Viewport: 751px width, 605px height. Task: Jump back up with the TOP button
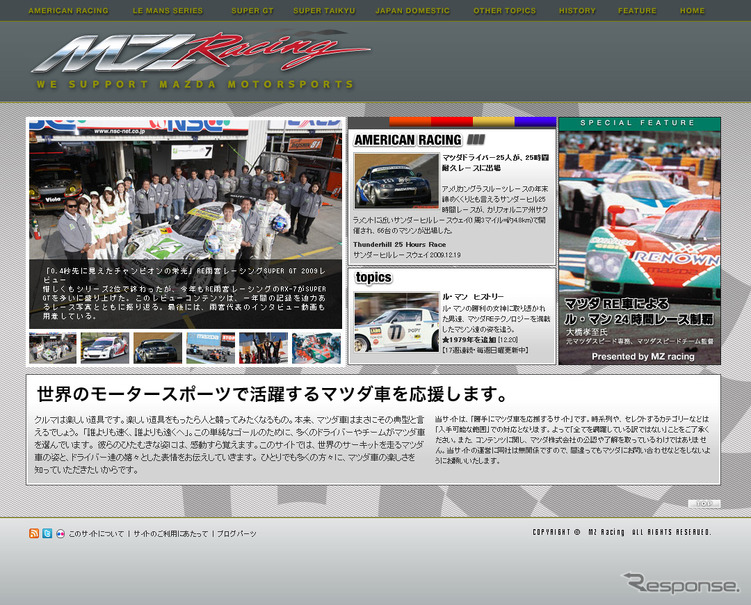[704, 503]
